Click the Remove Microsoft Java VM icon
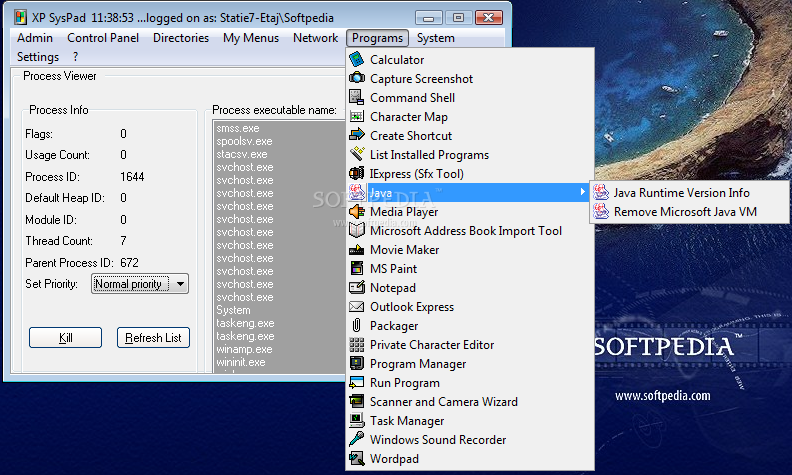The width and height of the screenshot is (792, 475). click(x=601, y=212)
